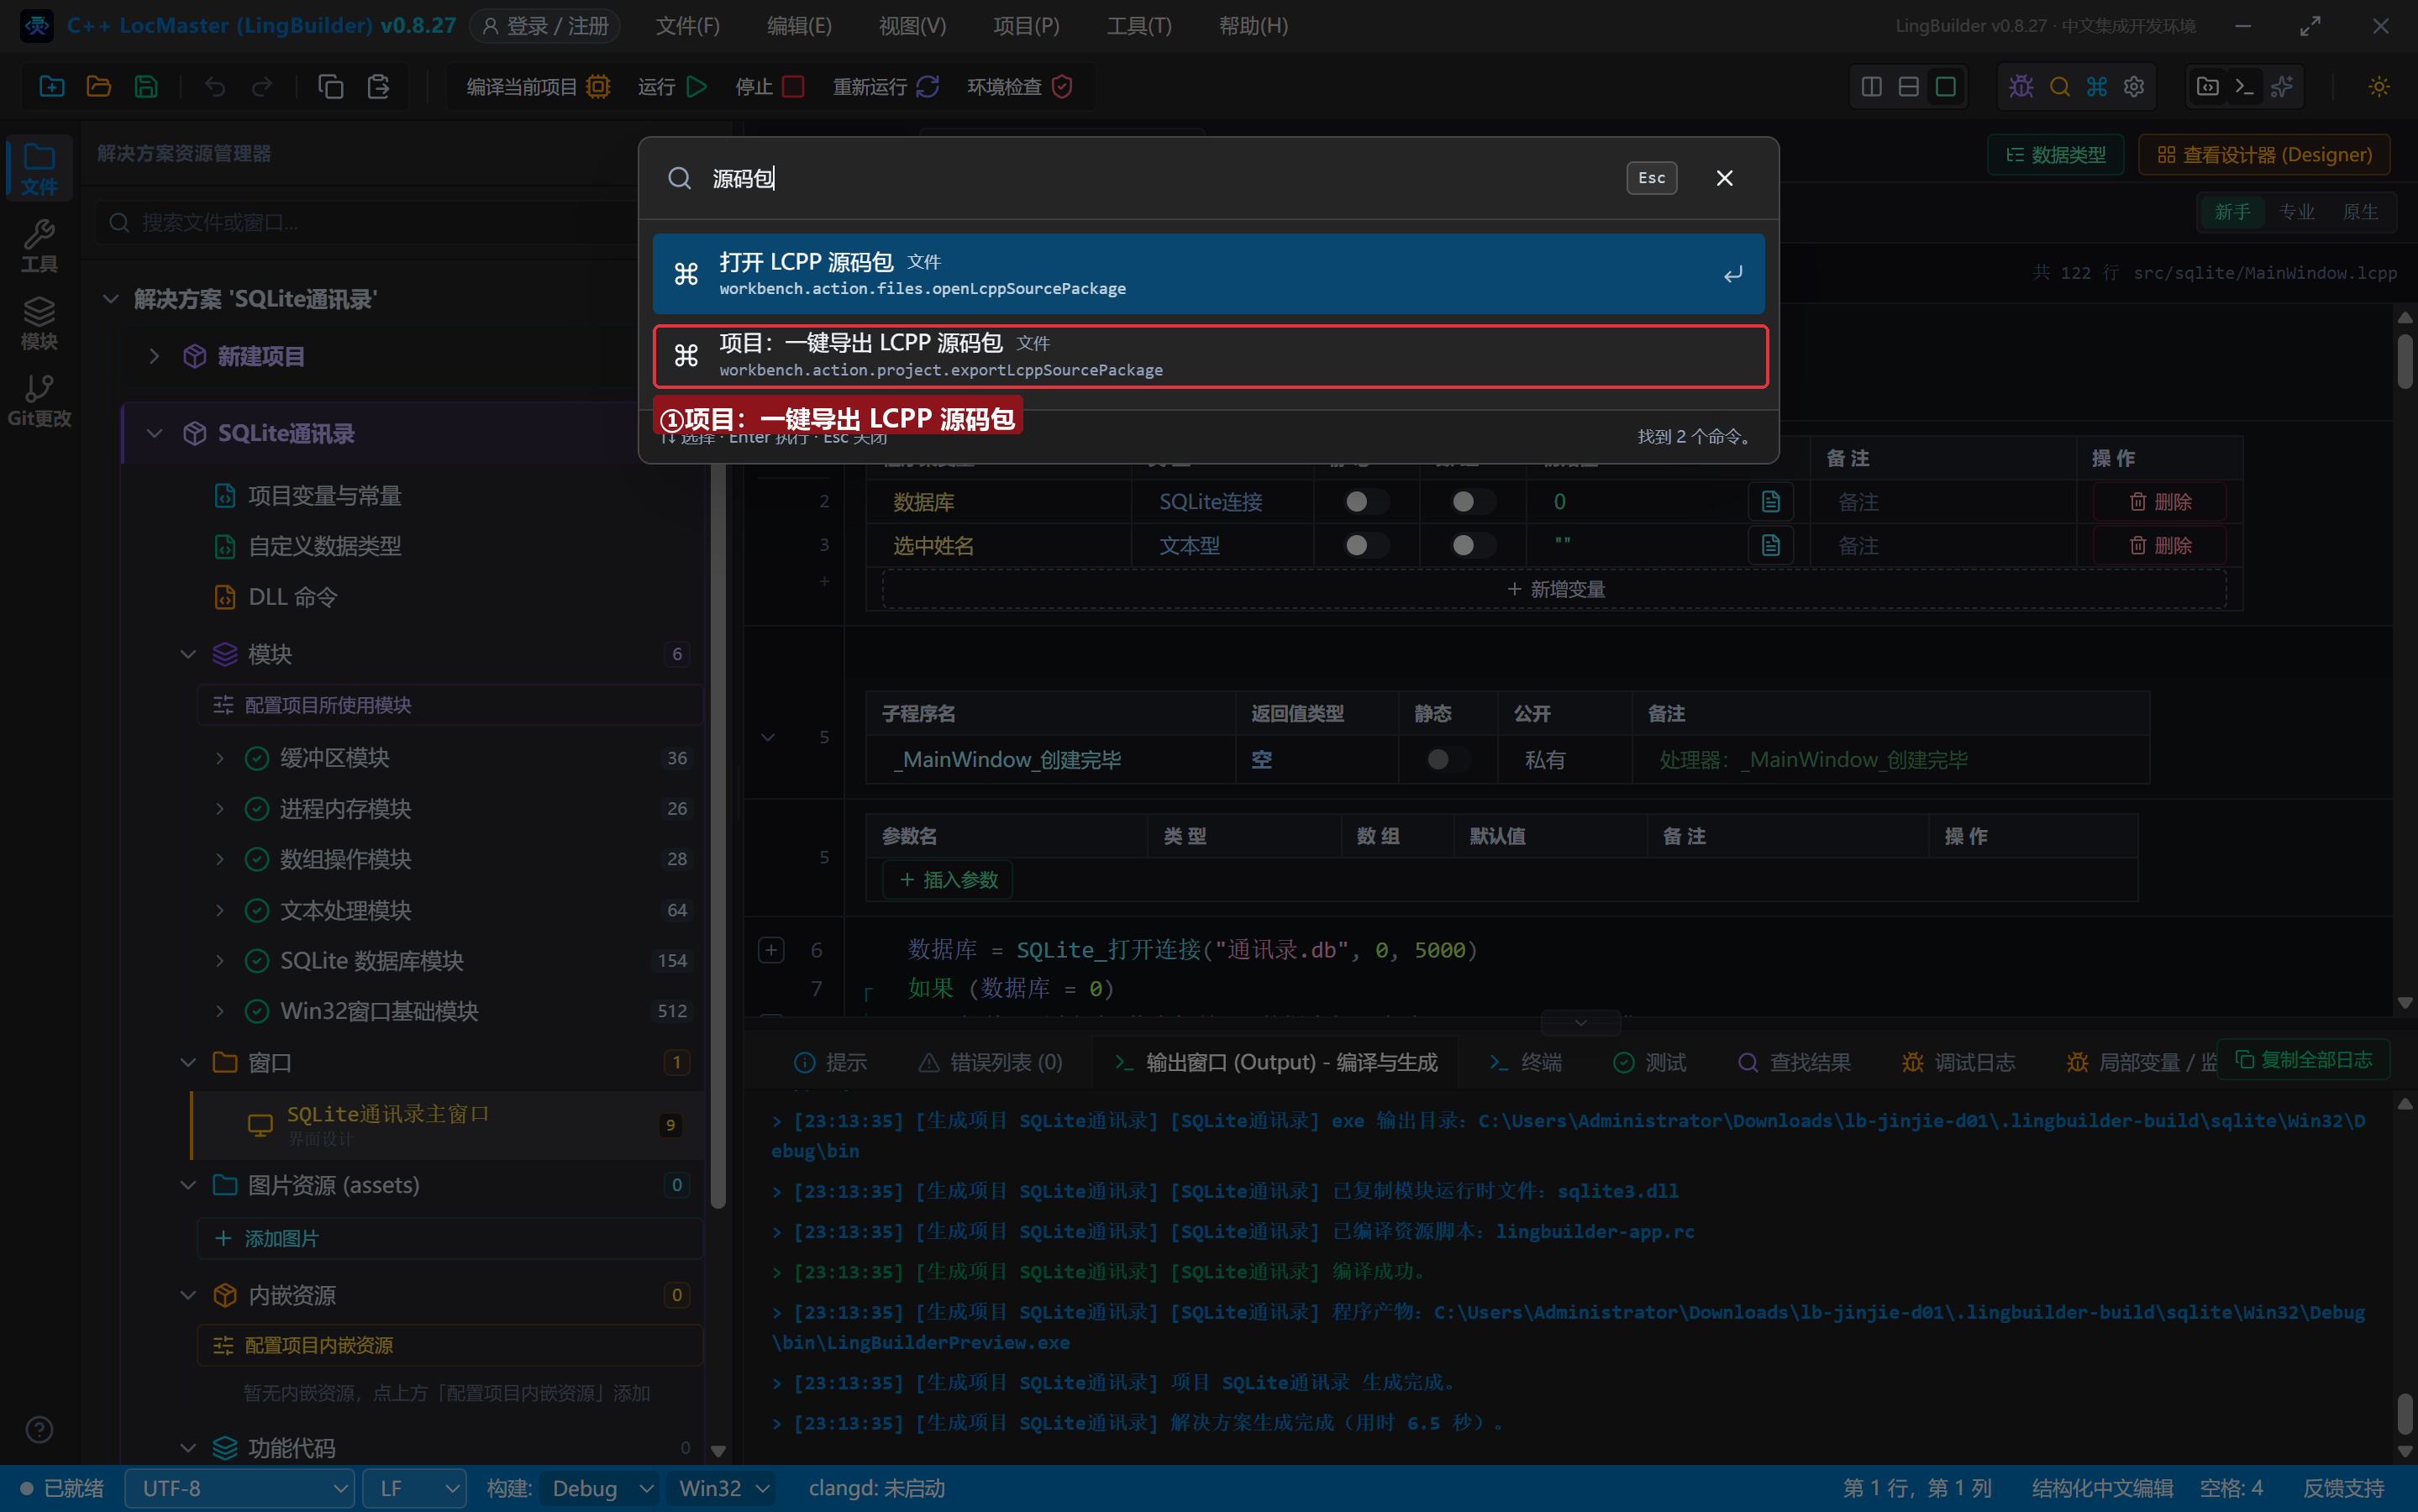Click the help question mark icon
The width and height of the screenshot is (2418, 1512).
[x=39, y=1430]
